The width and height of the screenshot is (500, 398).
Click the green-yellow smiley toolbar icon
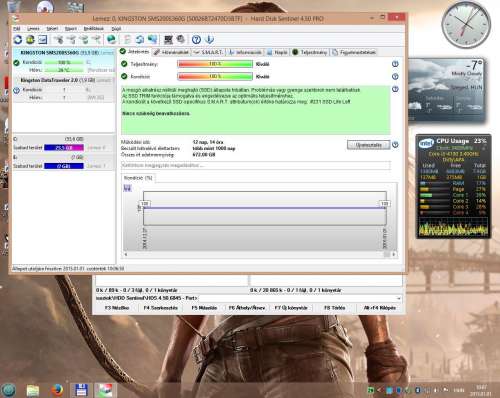(30, 40)
